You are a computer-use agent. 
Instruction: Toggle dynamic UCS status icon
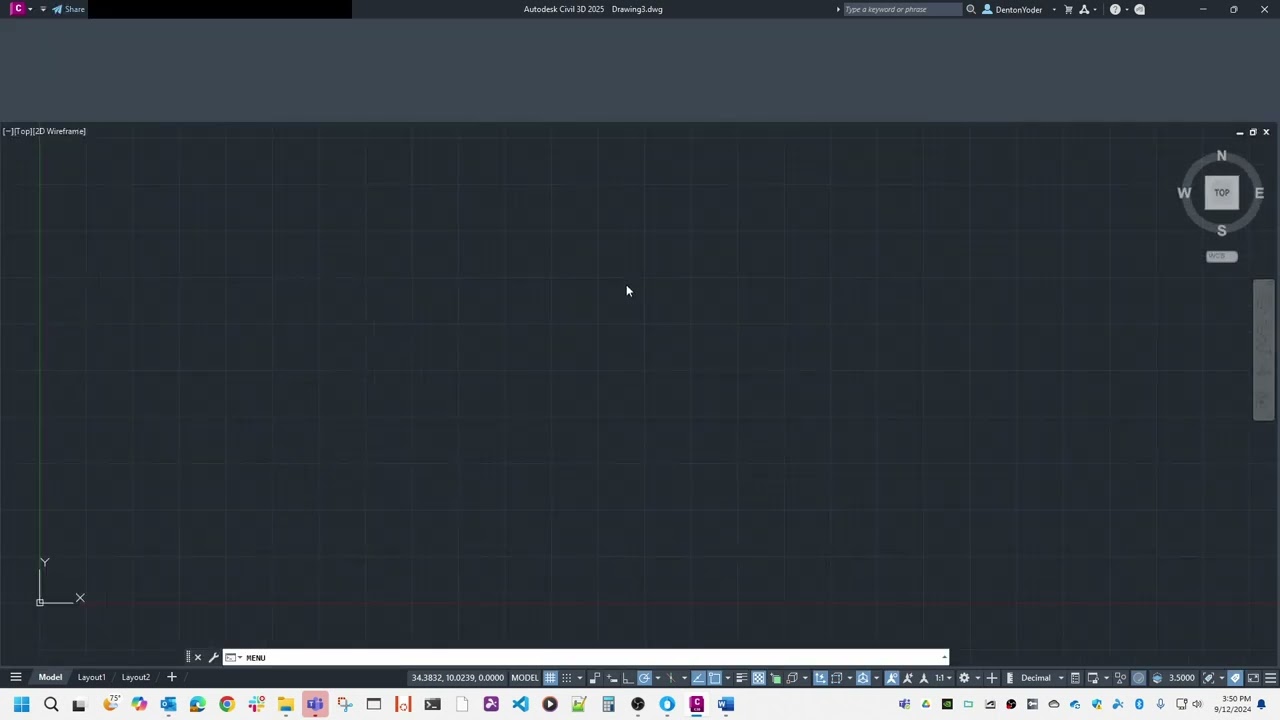tap(820, 678)
